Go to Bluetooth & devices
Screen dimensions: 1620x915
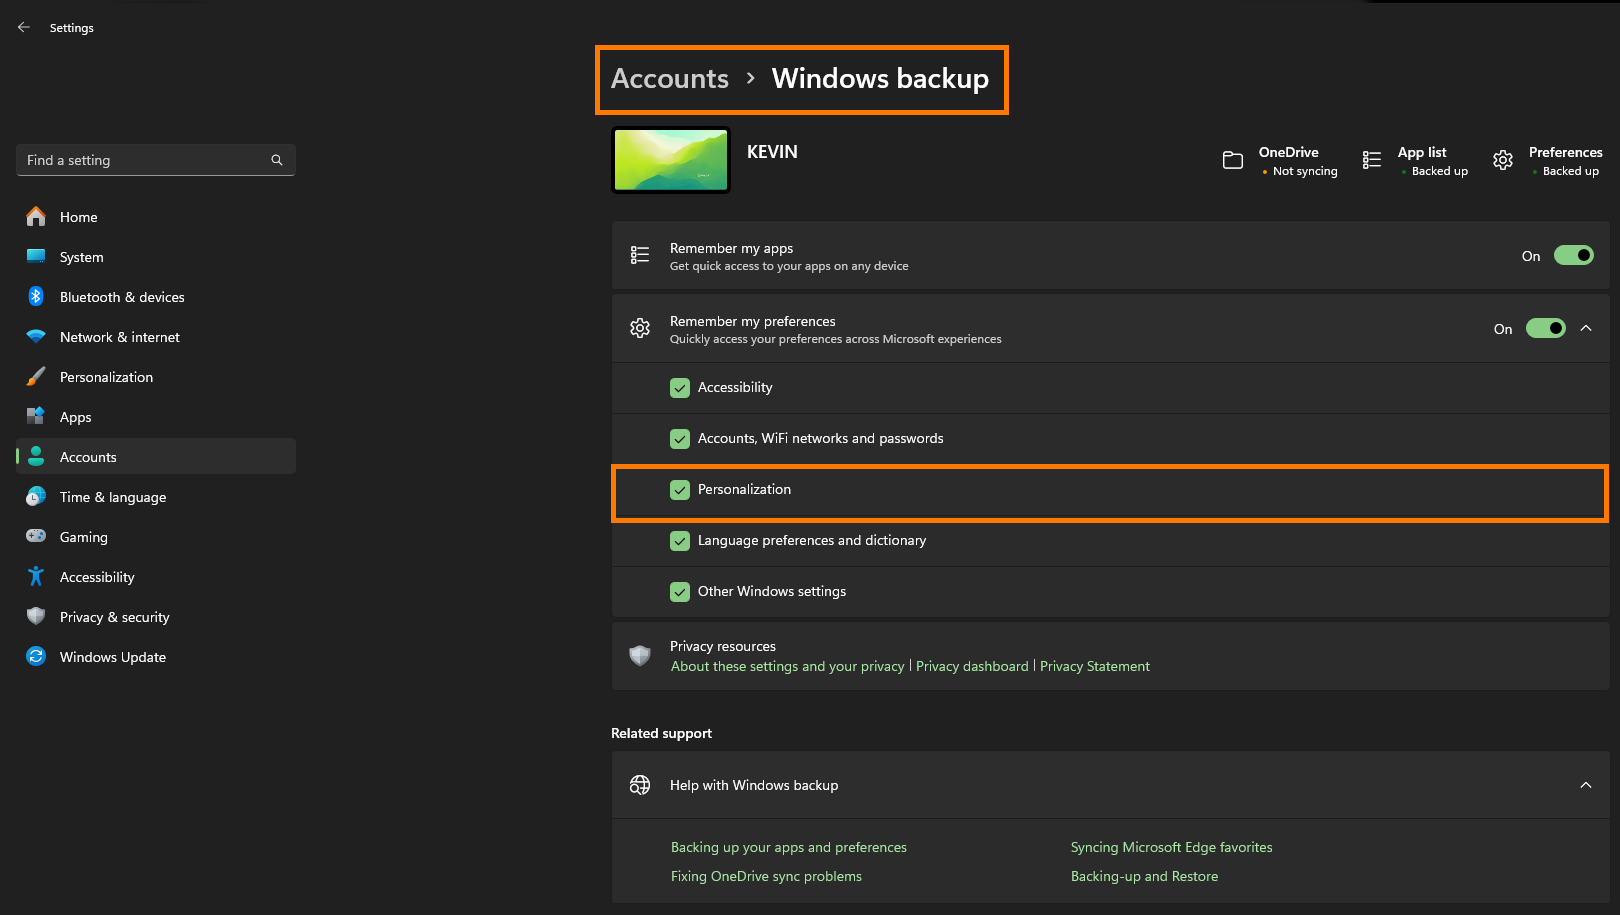(x=156, y=296)
